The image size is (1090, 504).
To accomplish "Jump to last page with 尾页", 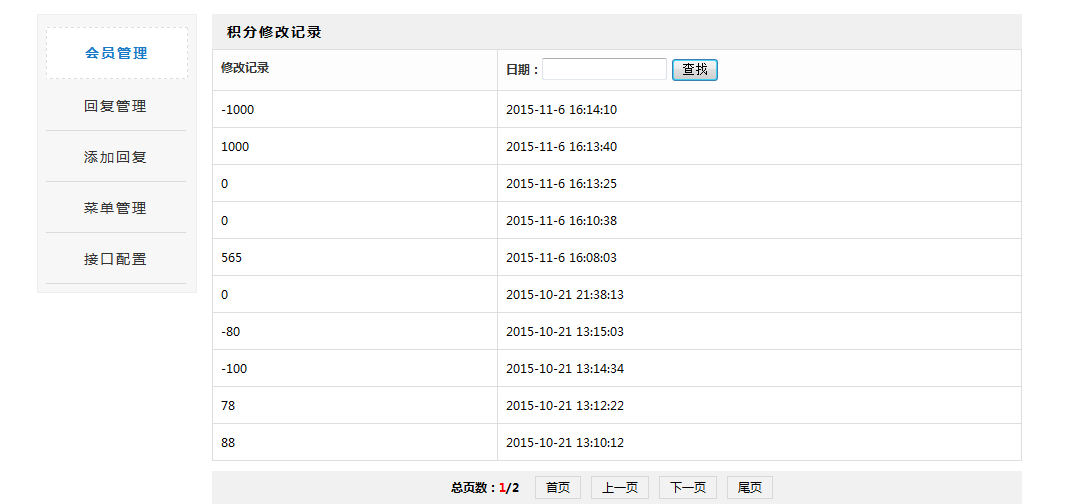I will (749, 487).
